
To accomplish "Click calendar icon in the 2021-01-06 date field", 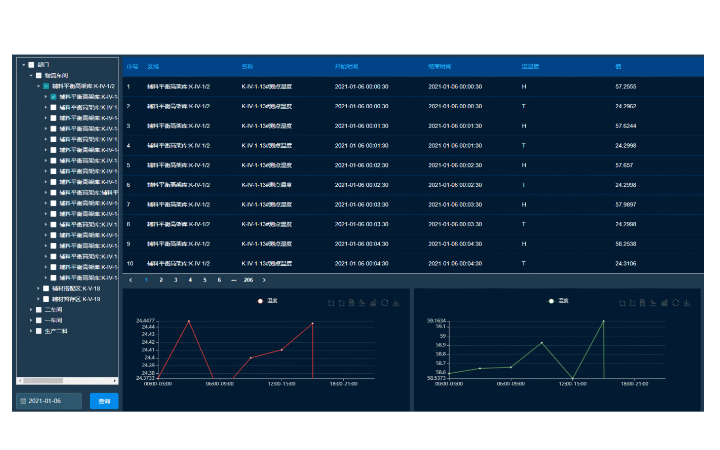I will (x=23, y=401).
